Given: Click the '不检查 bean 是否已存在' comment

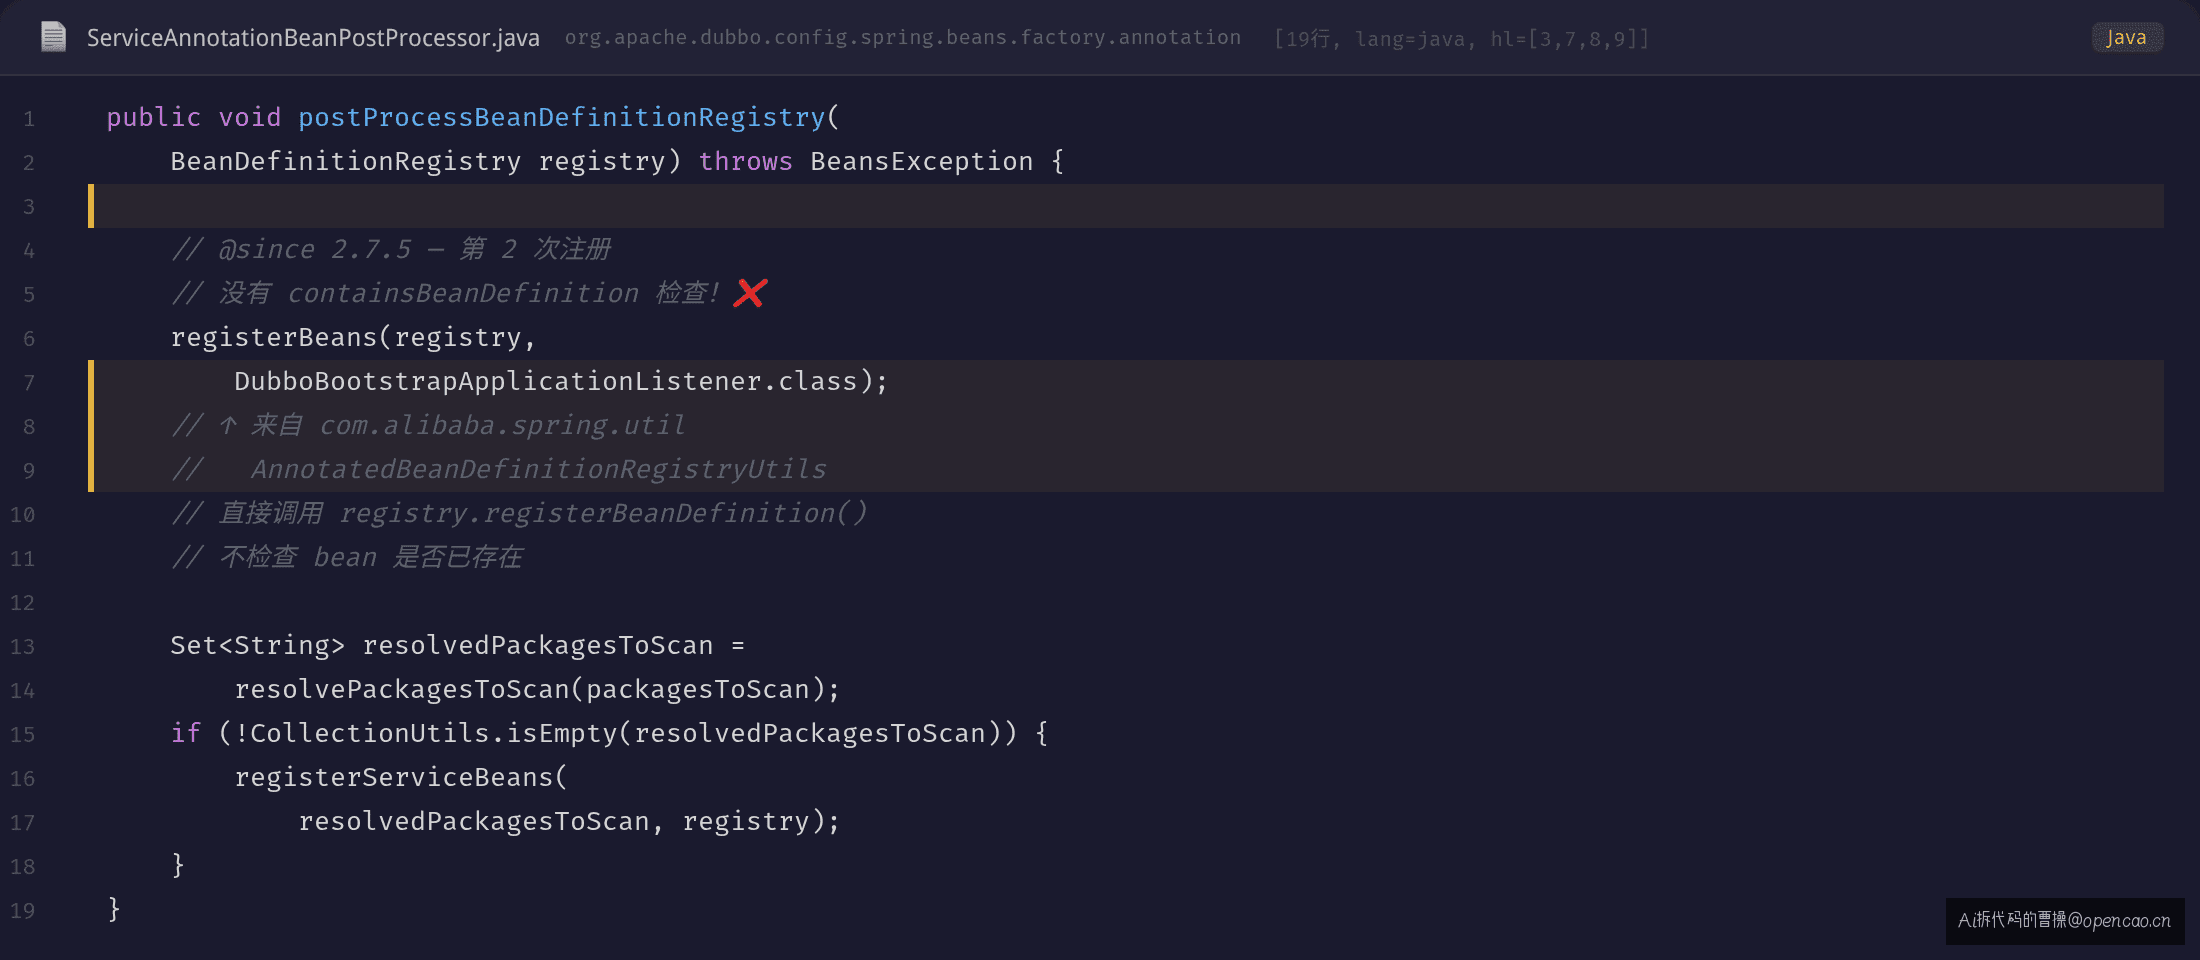Looking at the screenshot, I should (x=348, y=557).
